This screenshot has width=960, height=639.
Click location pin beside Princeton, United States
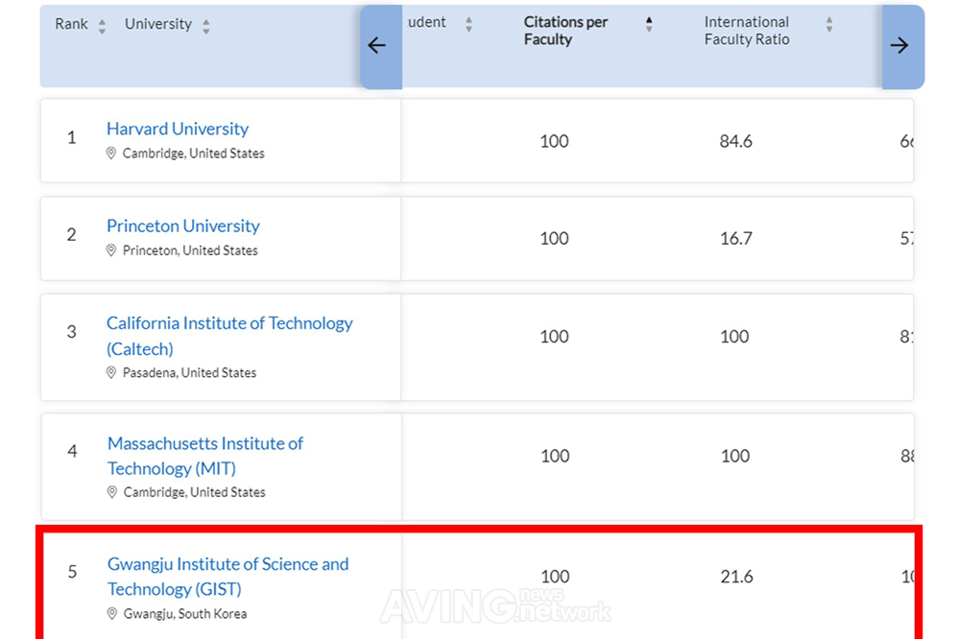111,250
